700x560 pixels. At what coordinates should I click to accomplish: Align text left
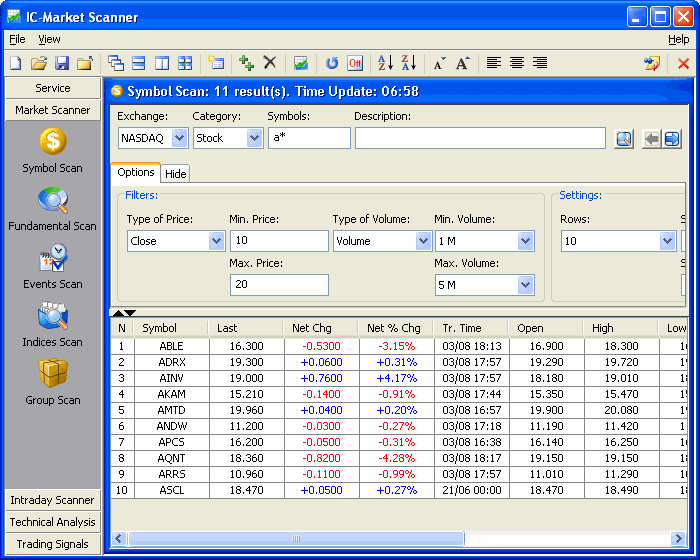(x=493, y=63)
